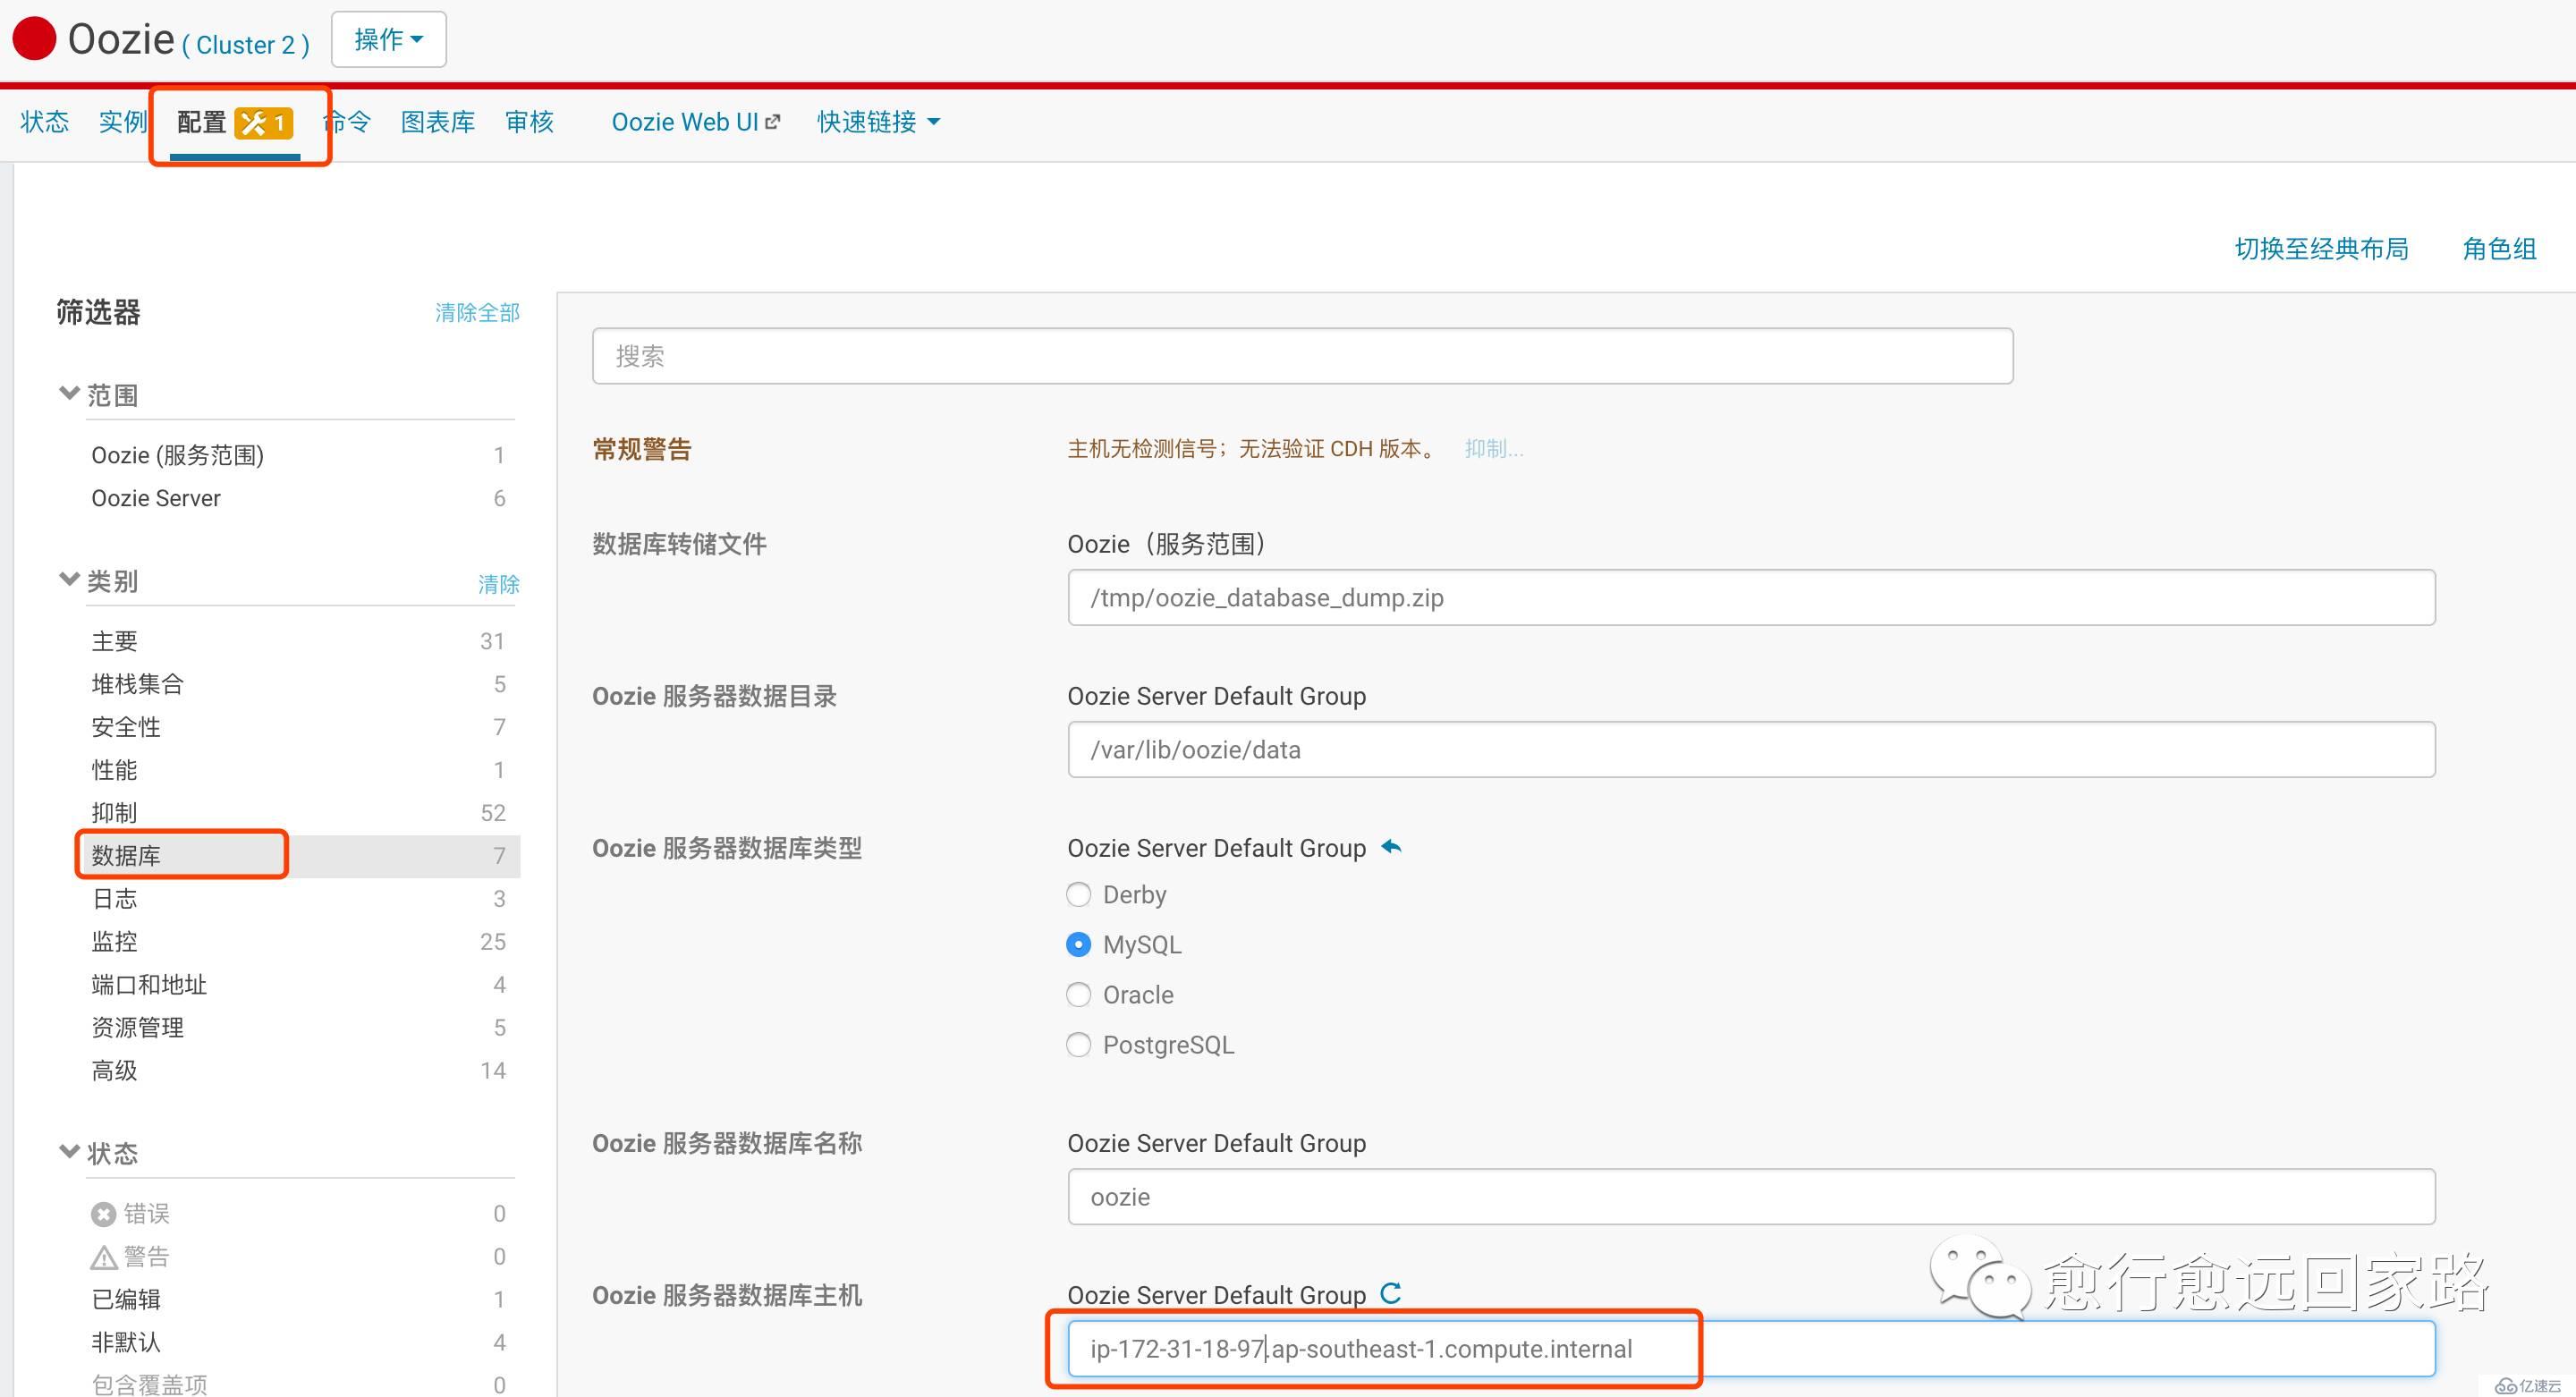Collapse the 状态 filter section
The width and height of the screenshot is (2576, 1397).
click(69, 1151)
